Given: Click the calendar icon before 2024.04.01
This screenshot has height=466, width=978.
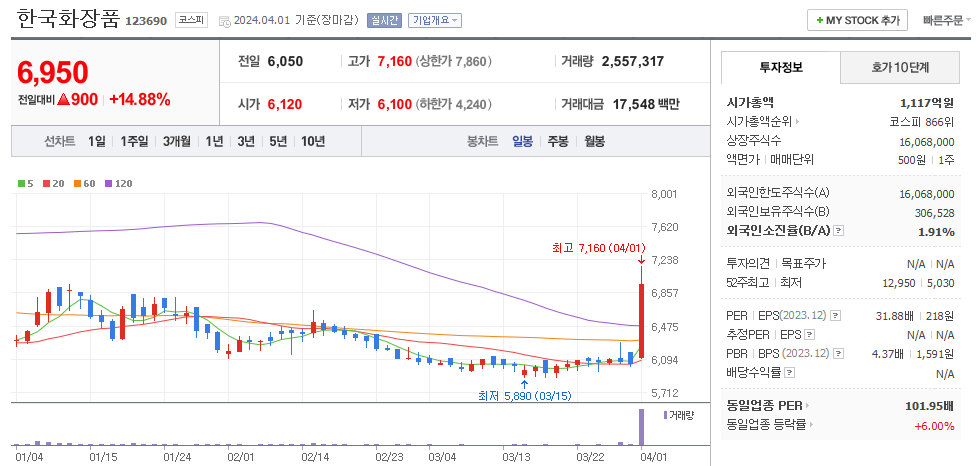Looking at the screenshot, I should (x=225, y=21).
